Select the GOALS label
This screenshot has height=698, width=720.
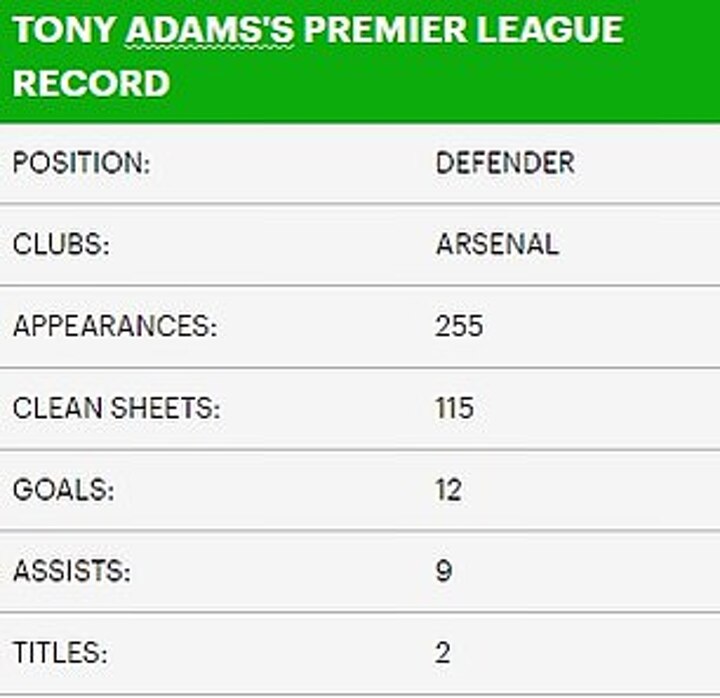(x=64, y=491)
